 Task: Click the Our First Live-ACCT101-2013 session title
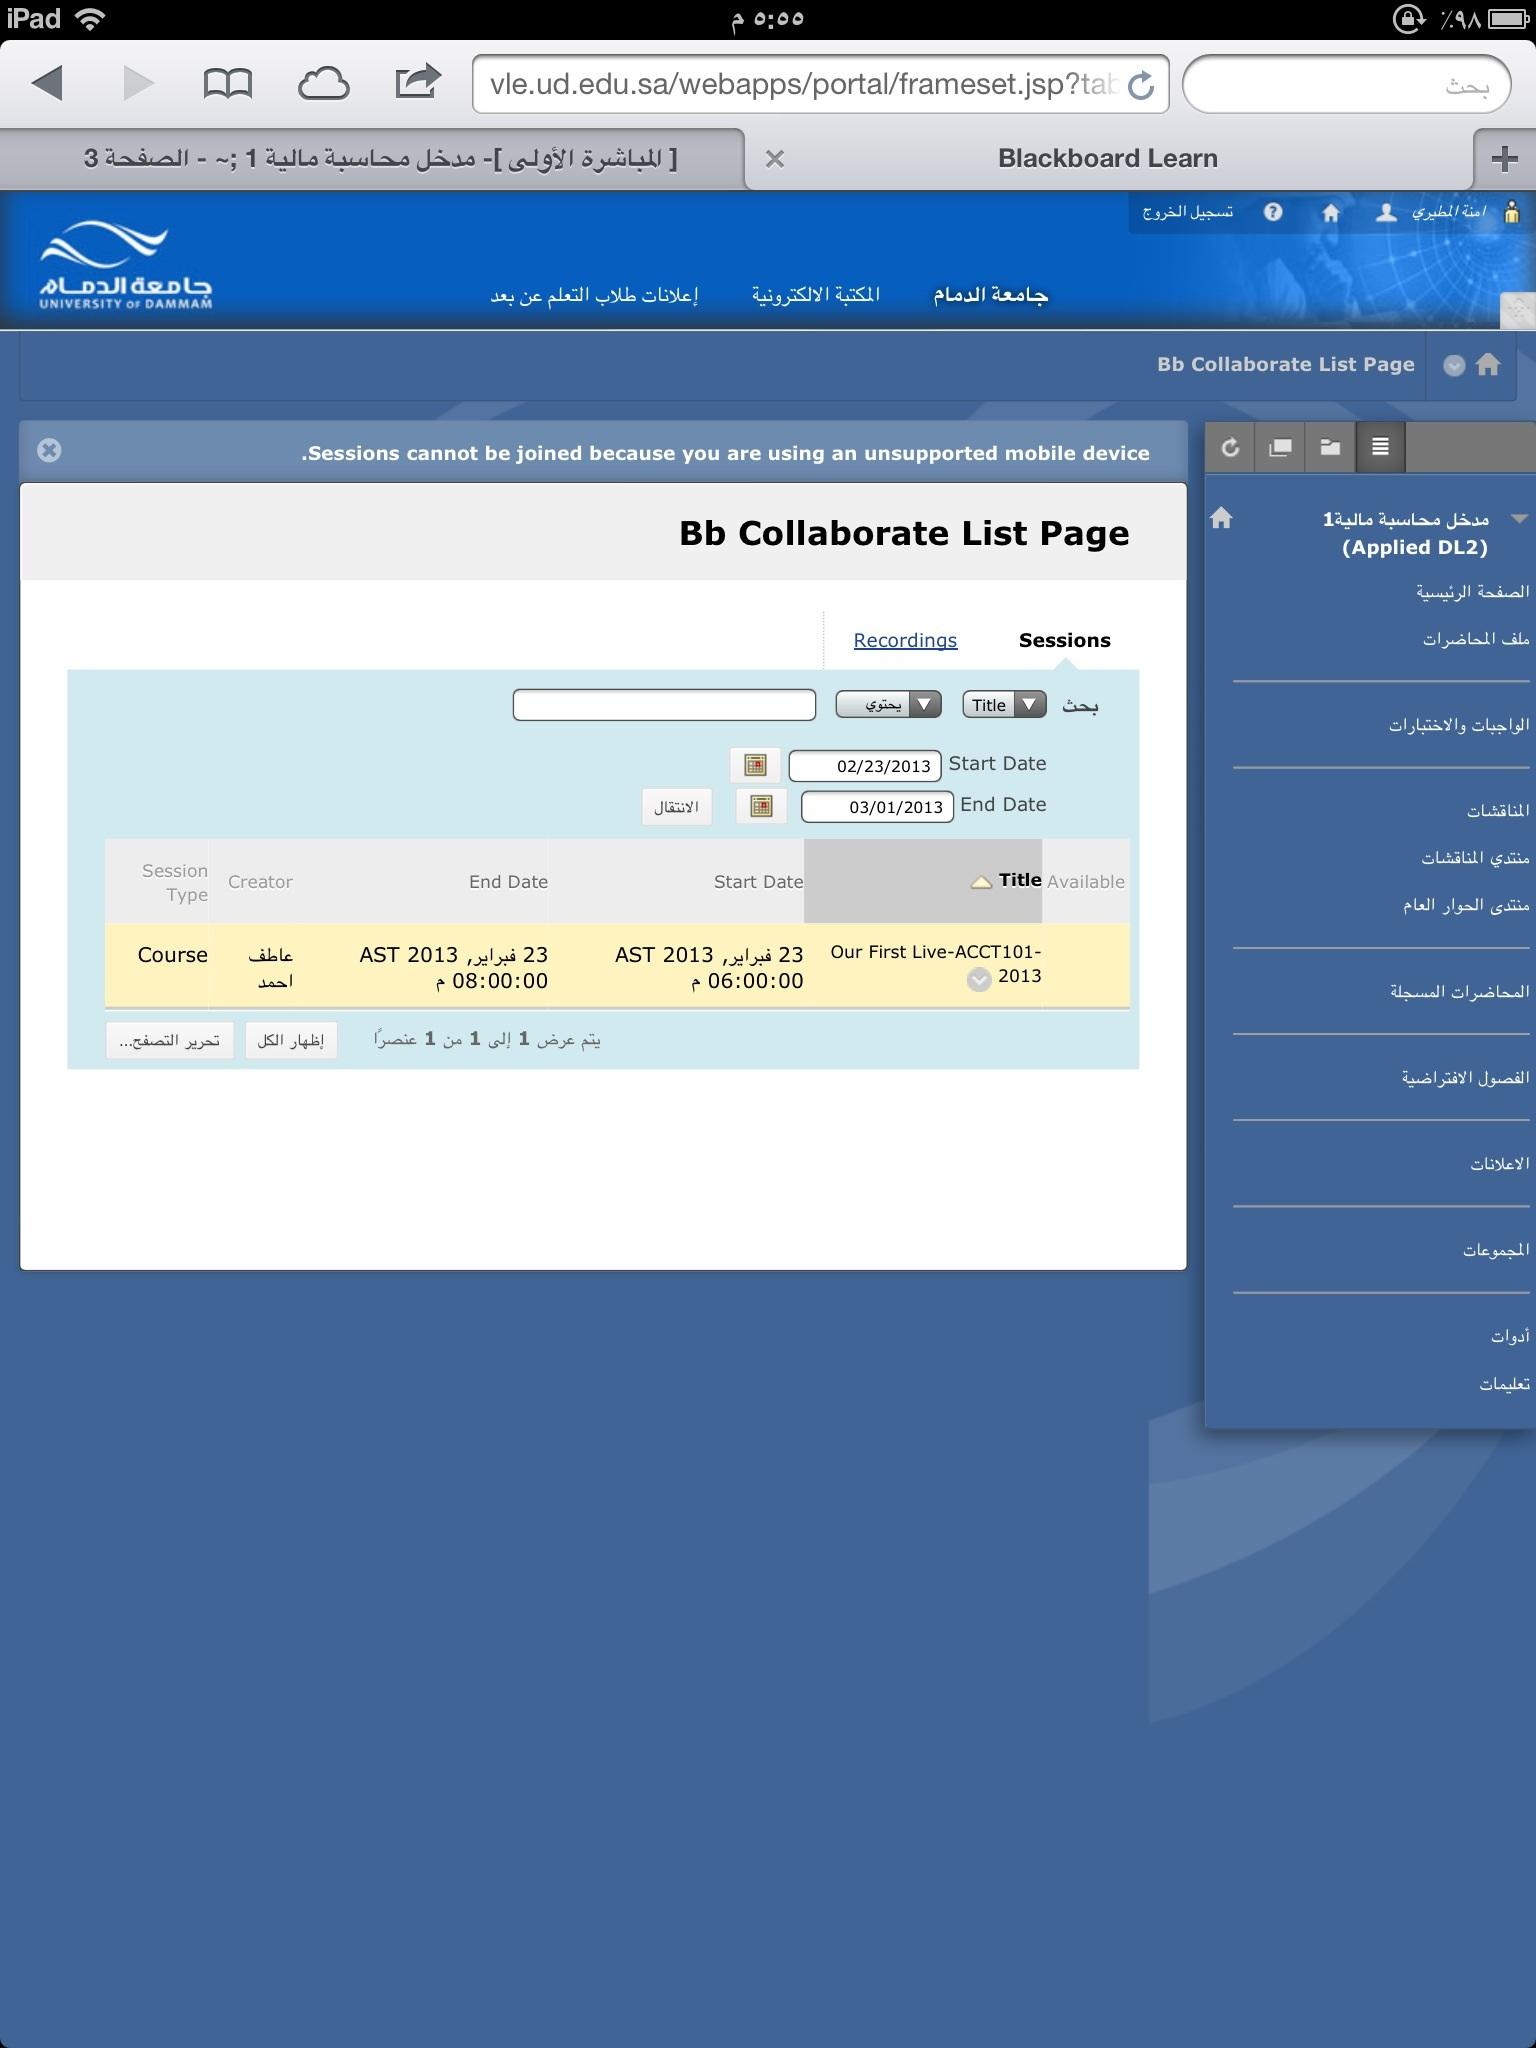(936, 963)
